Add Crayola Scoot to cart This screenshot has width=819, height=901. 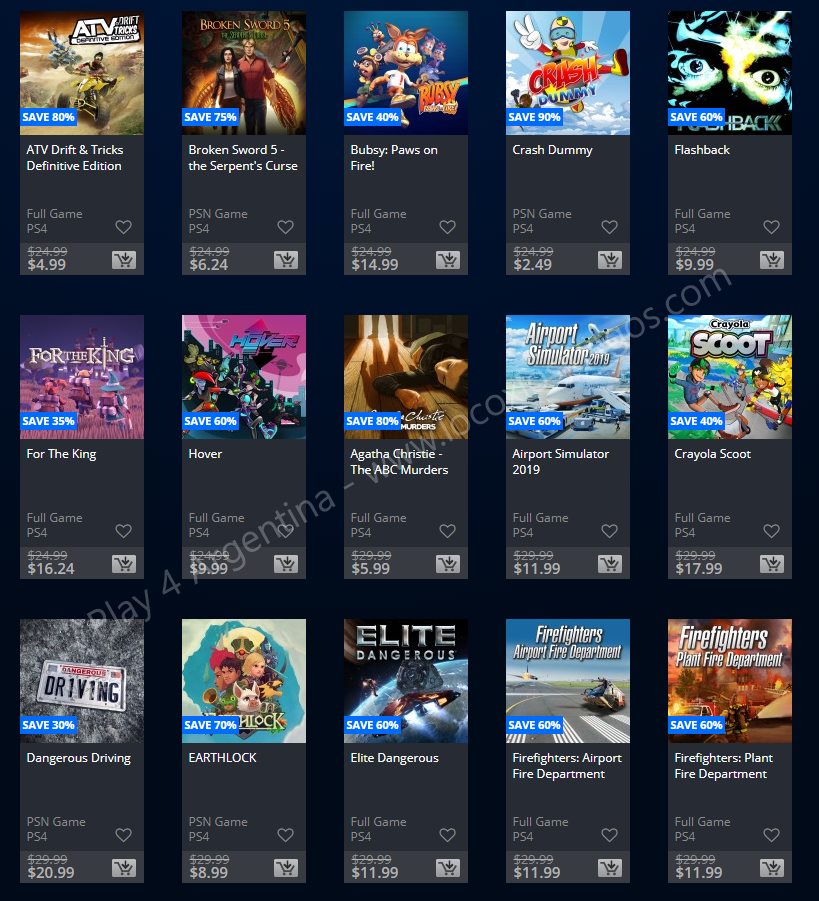point(772,564)
